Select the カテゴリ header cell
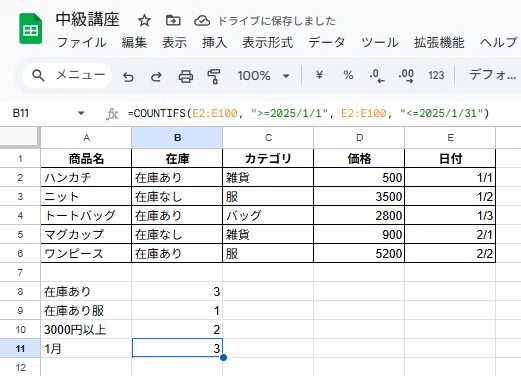The width and height of the screenshot is (521, 376). click(x=268, y=158)
